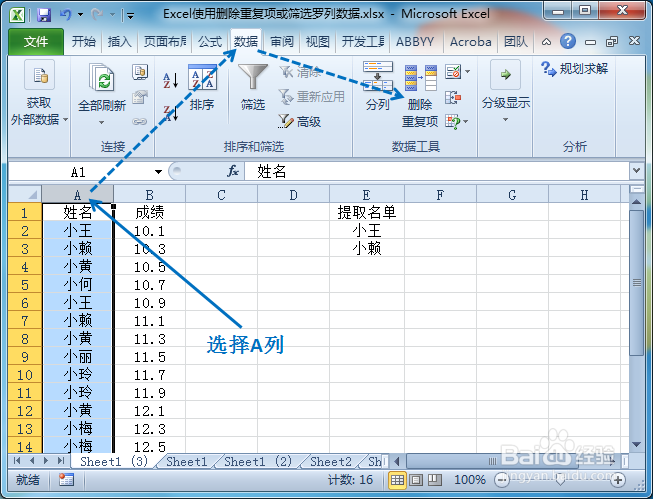Switch to Page Break Preview button
Viewport: 653px width, 499px height.
[435, 480]
